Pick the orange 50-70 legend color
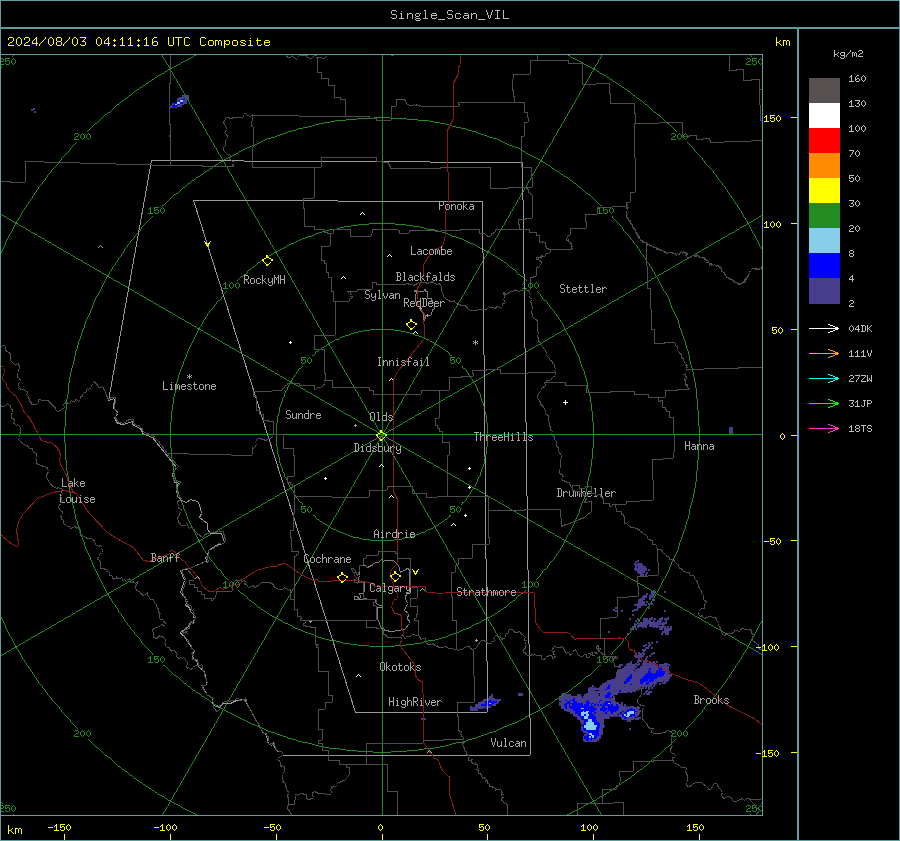Image resolution: width=900 pixels, height=841 pixels. tap(824, 166)
